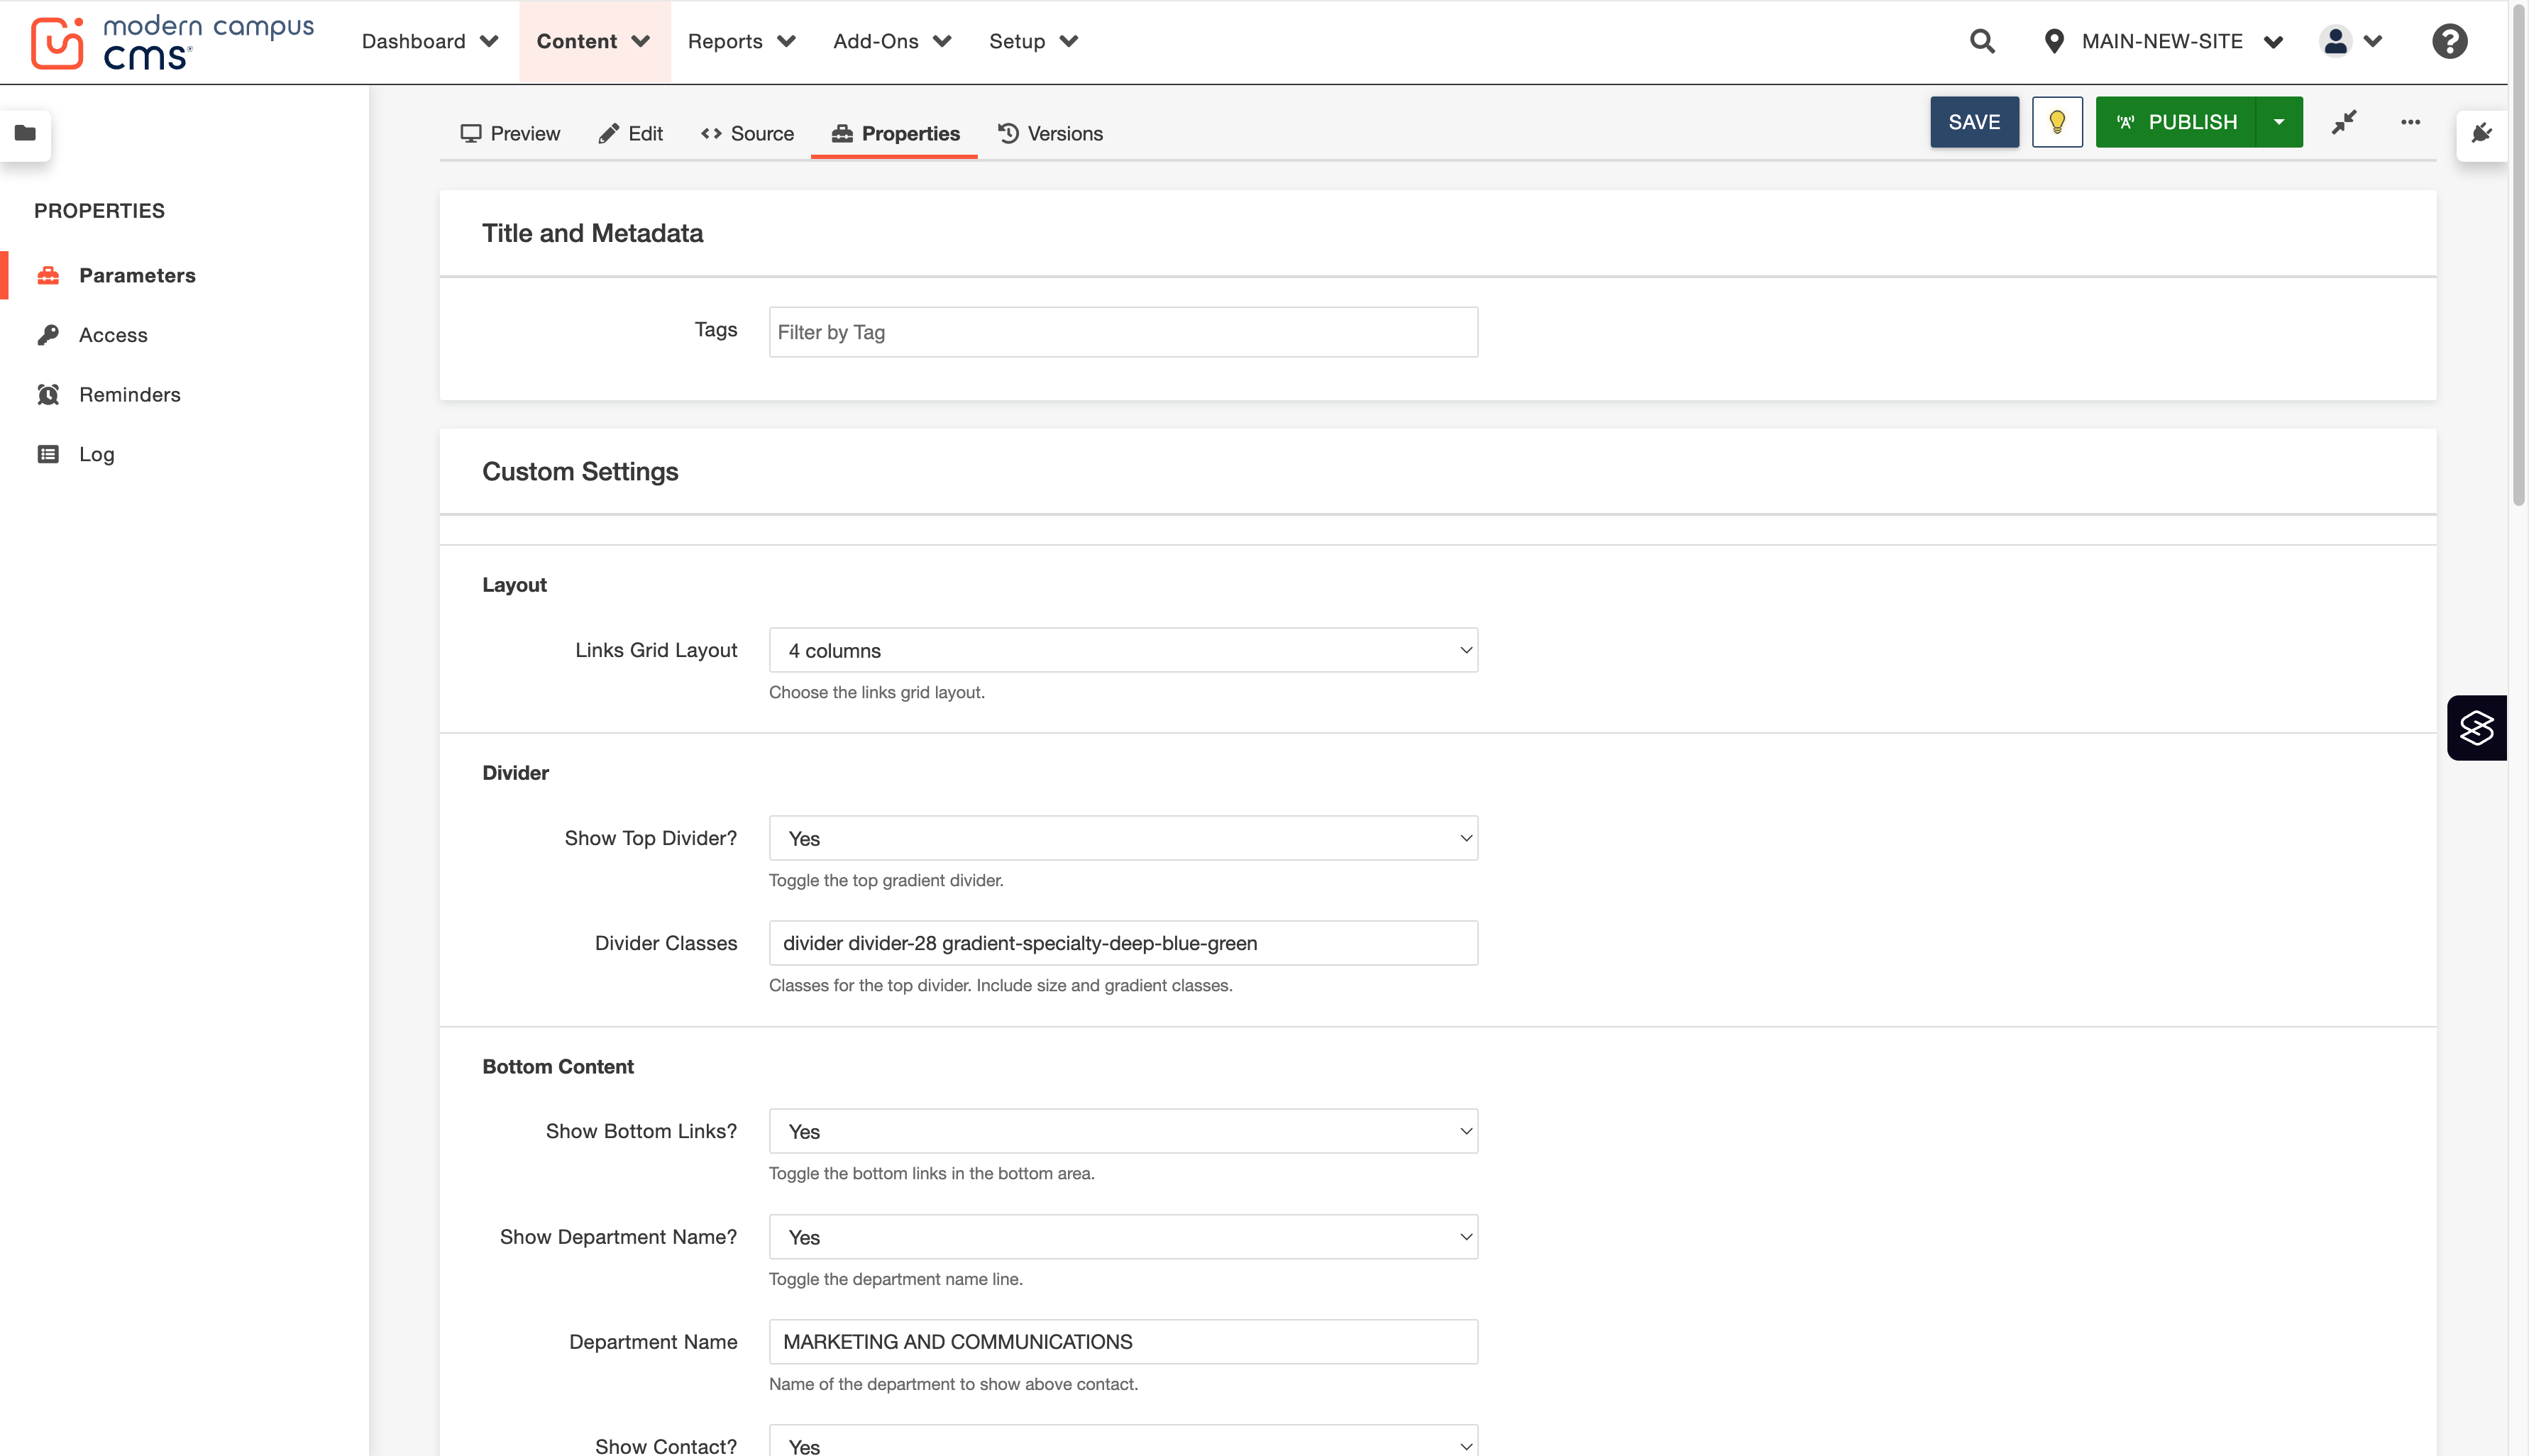Open the gadgets plug icon sidebar
The width and height of the screenshot is (2529, 1456).
[x=2482, y=133]
